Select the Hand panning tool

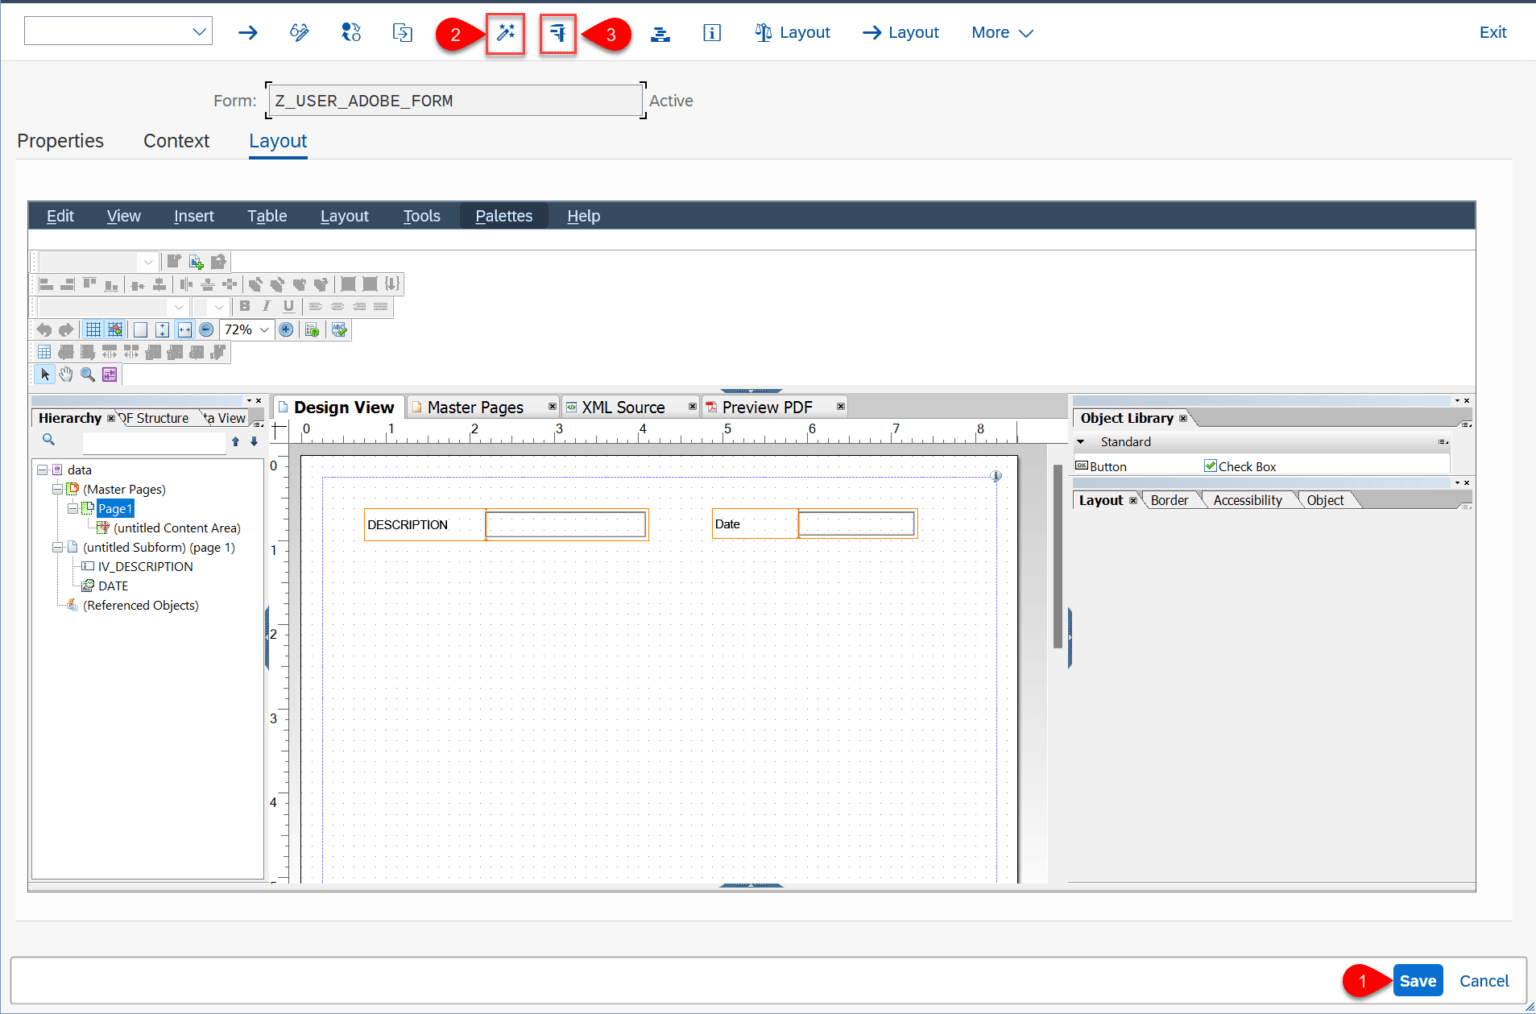tap(66, 374)
